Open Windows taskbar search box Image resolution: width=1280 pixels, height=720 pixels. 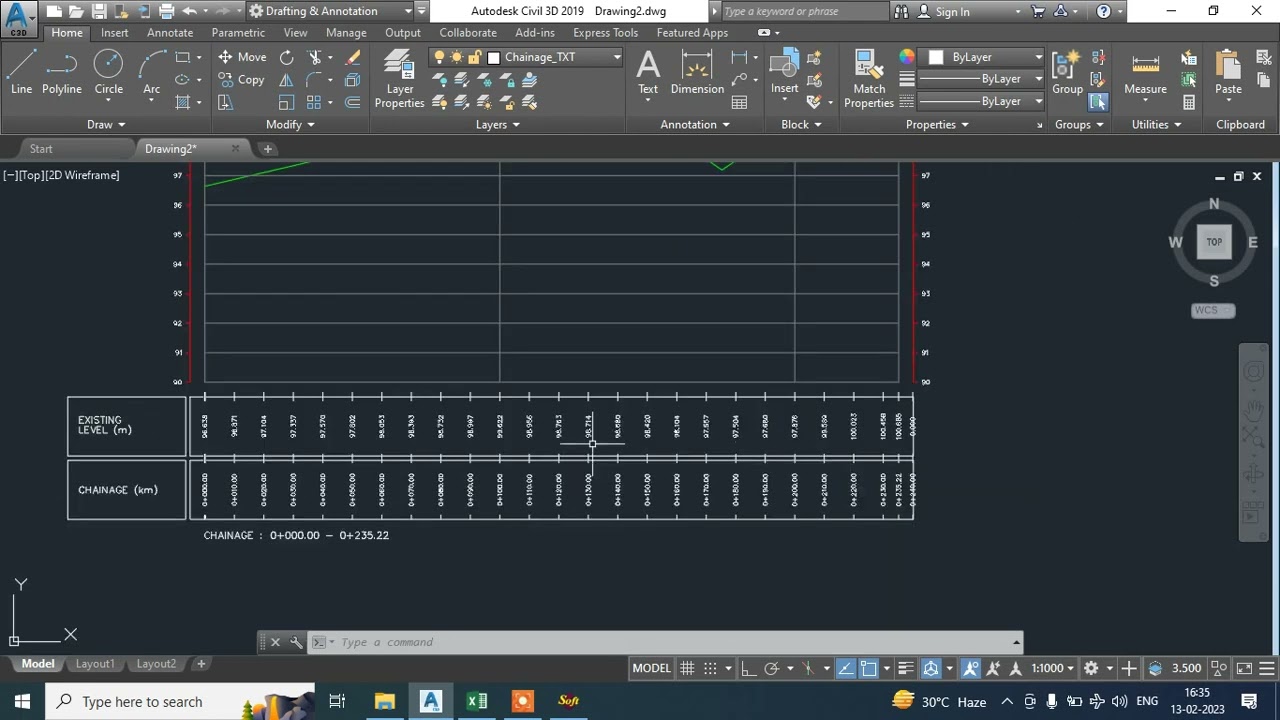(x=180, y=701)
